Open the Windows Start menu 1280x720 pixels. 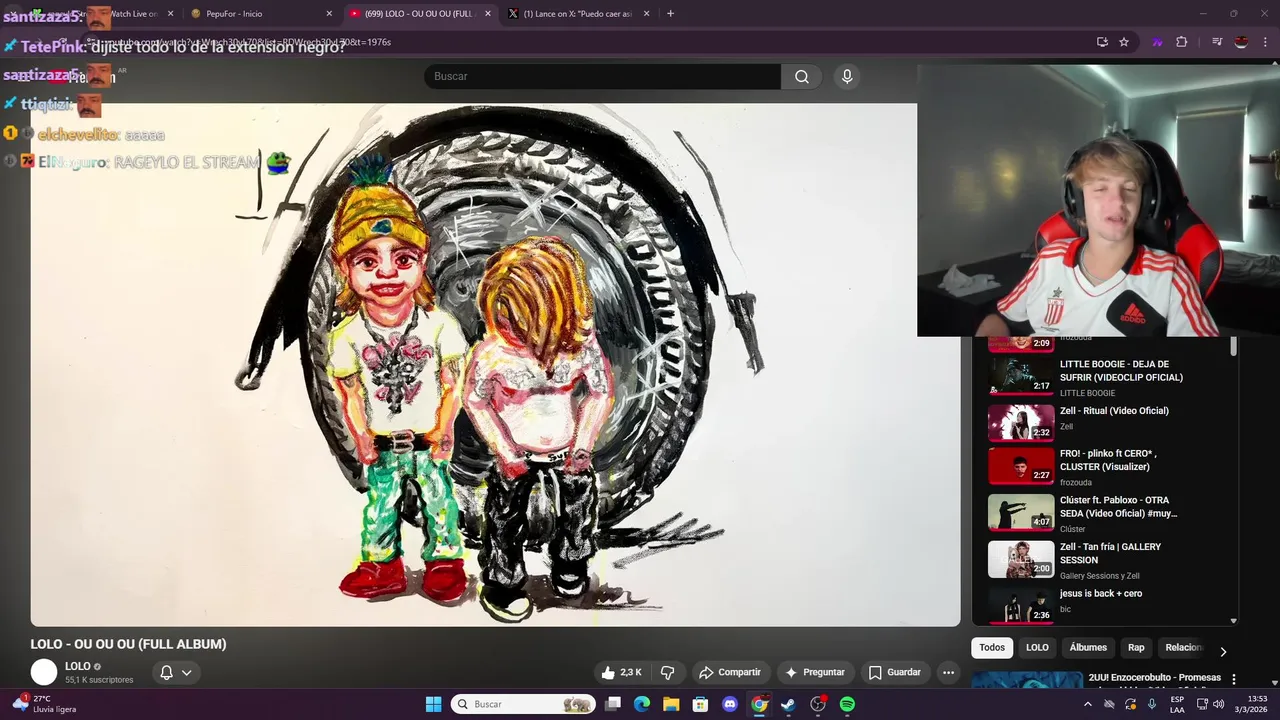[433, 704]
